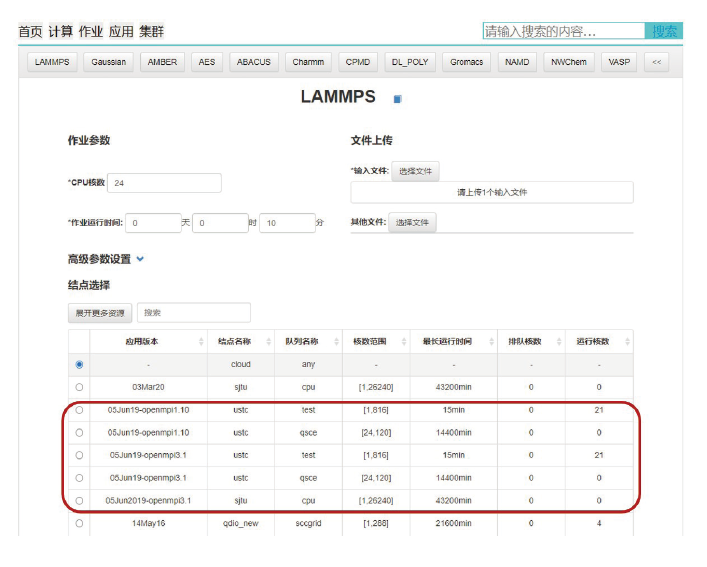Focus the run time hours field
This screenshot has height=567, width=707.
220,223
